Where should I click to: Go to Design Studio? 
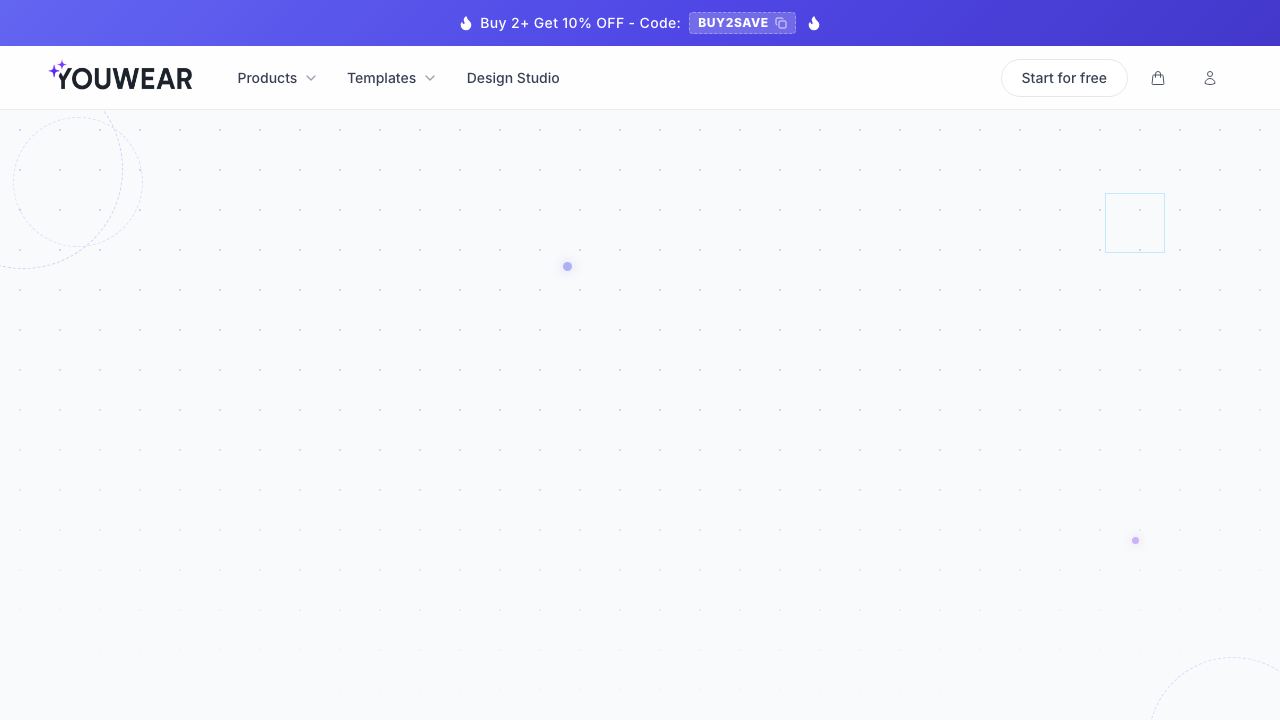513,78
